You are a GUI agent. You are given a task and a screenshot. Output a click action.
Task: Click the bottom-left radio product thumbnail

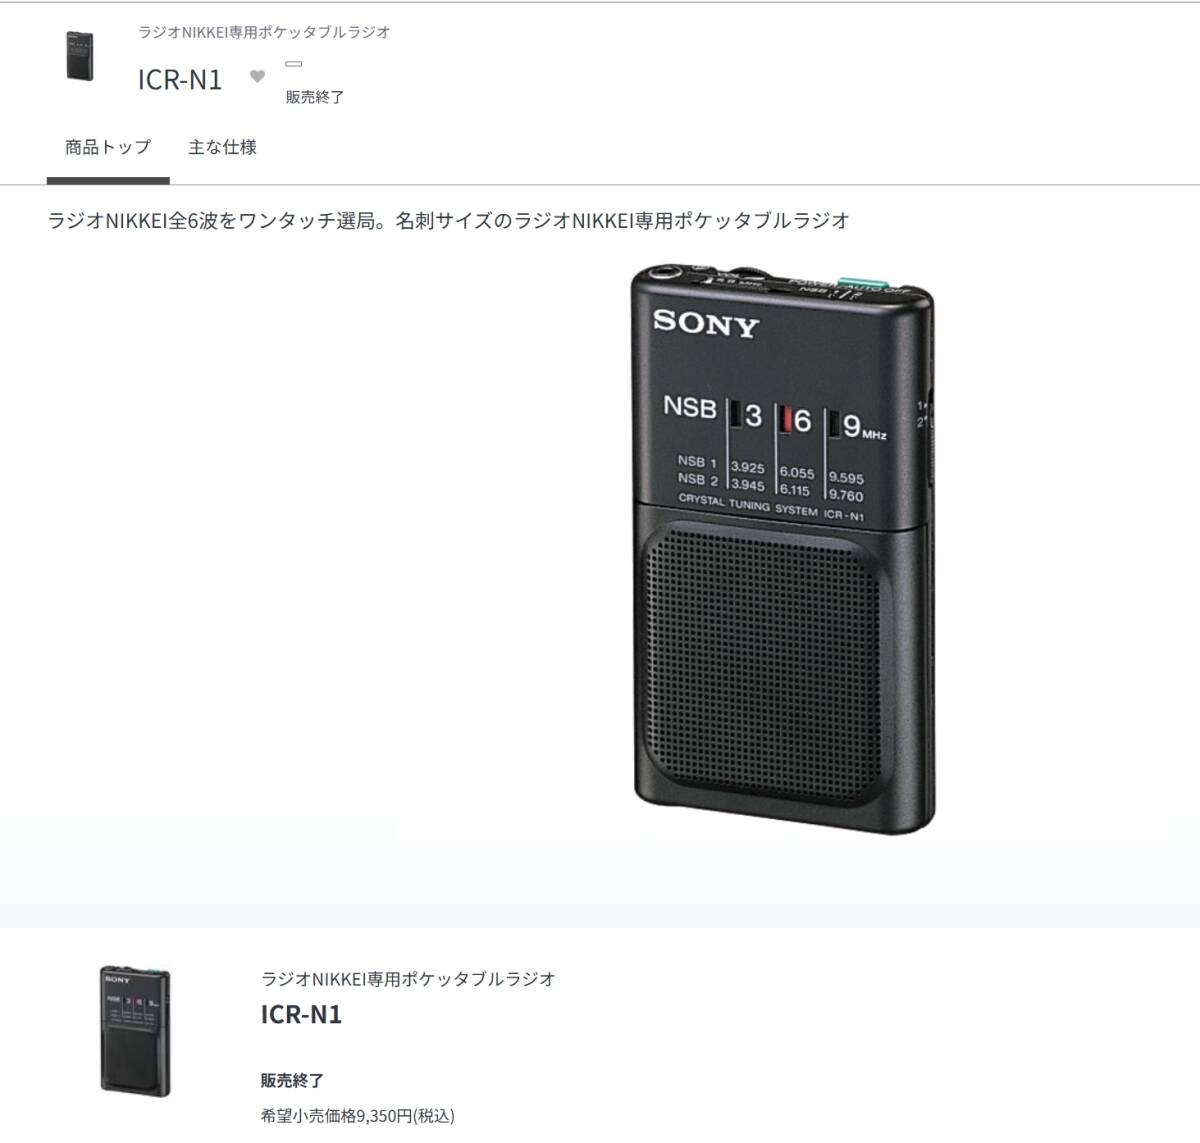tap(134, 1031)
